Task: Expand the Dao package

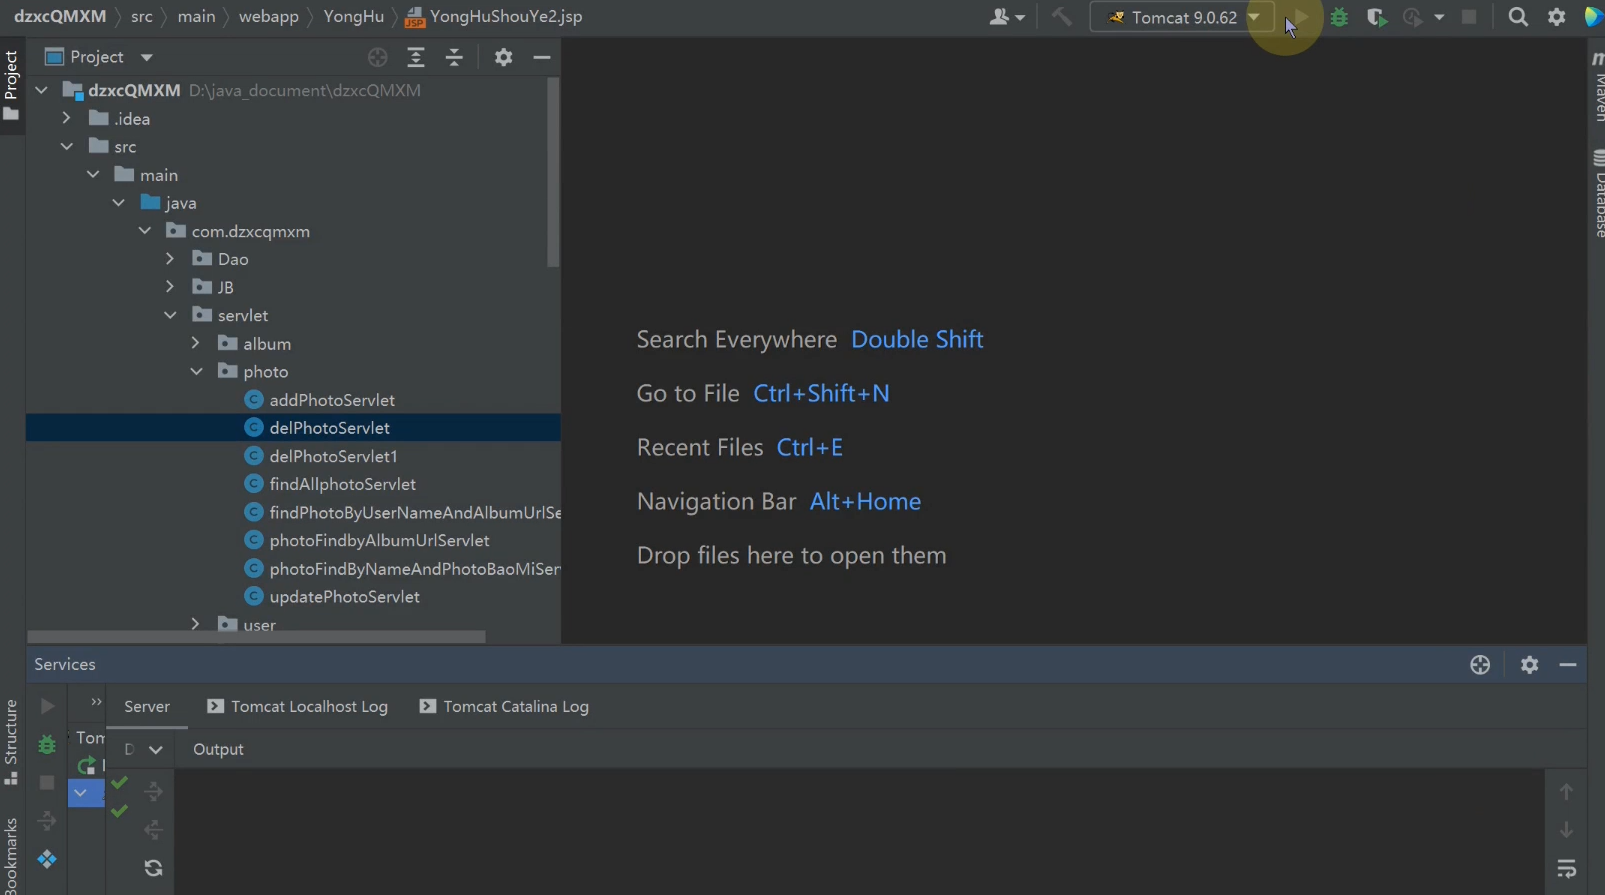Action: pos(170,259)
